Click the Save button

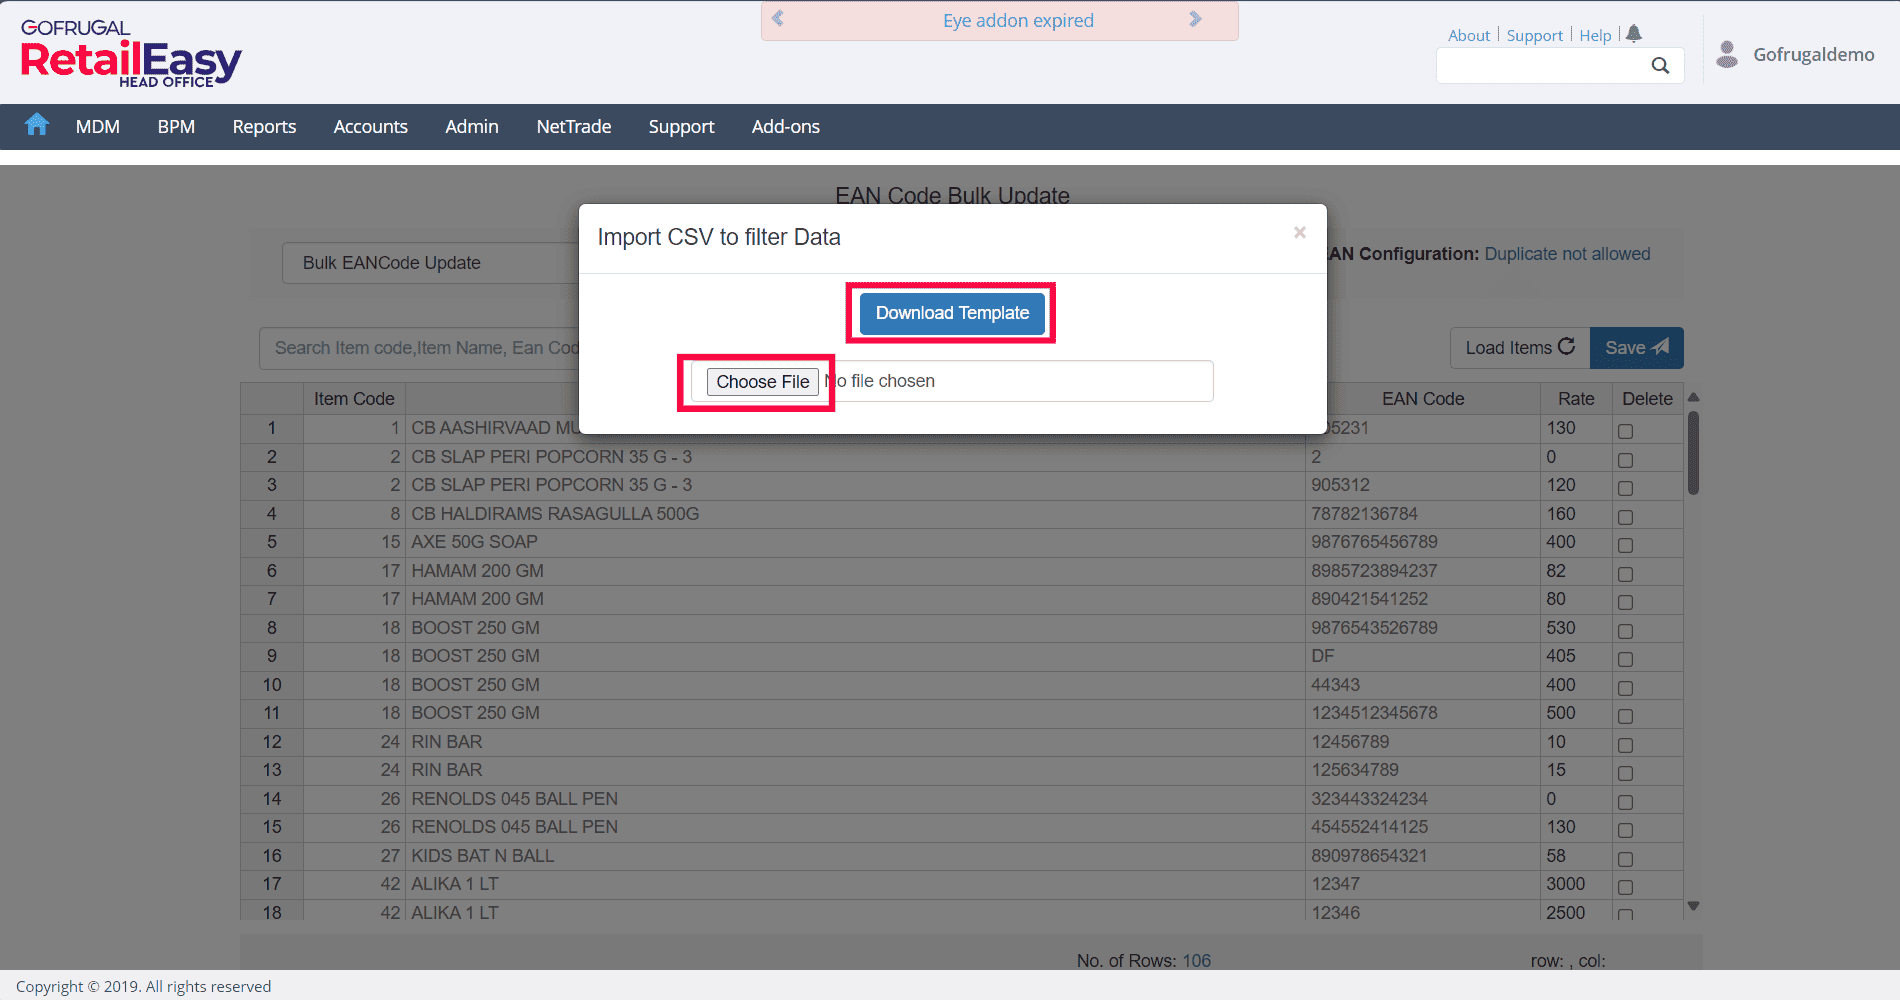(x=1637, y=348)
